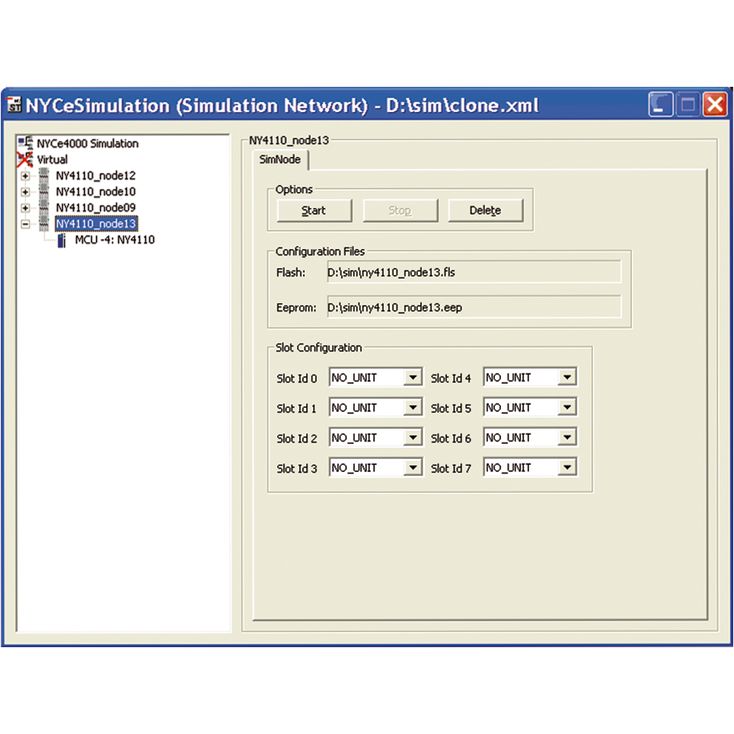
Task: Select the MCU -4: NY4110 tree item
Action: pos(115,240)
